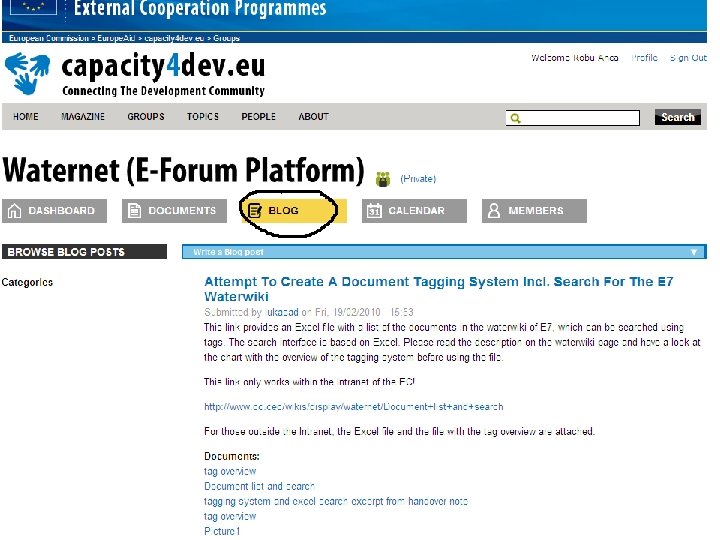Switch to the DOCUMENTS tab
Viewport: 720px width, 540px height.
174,211
